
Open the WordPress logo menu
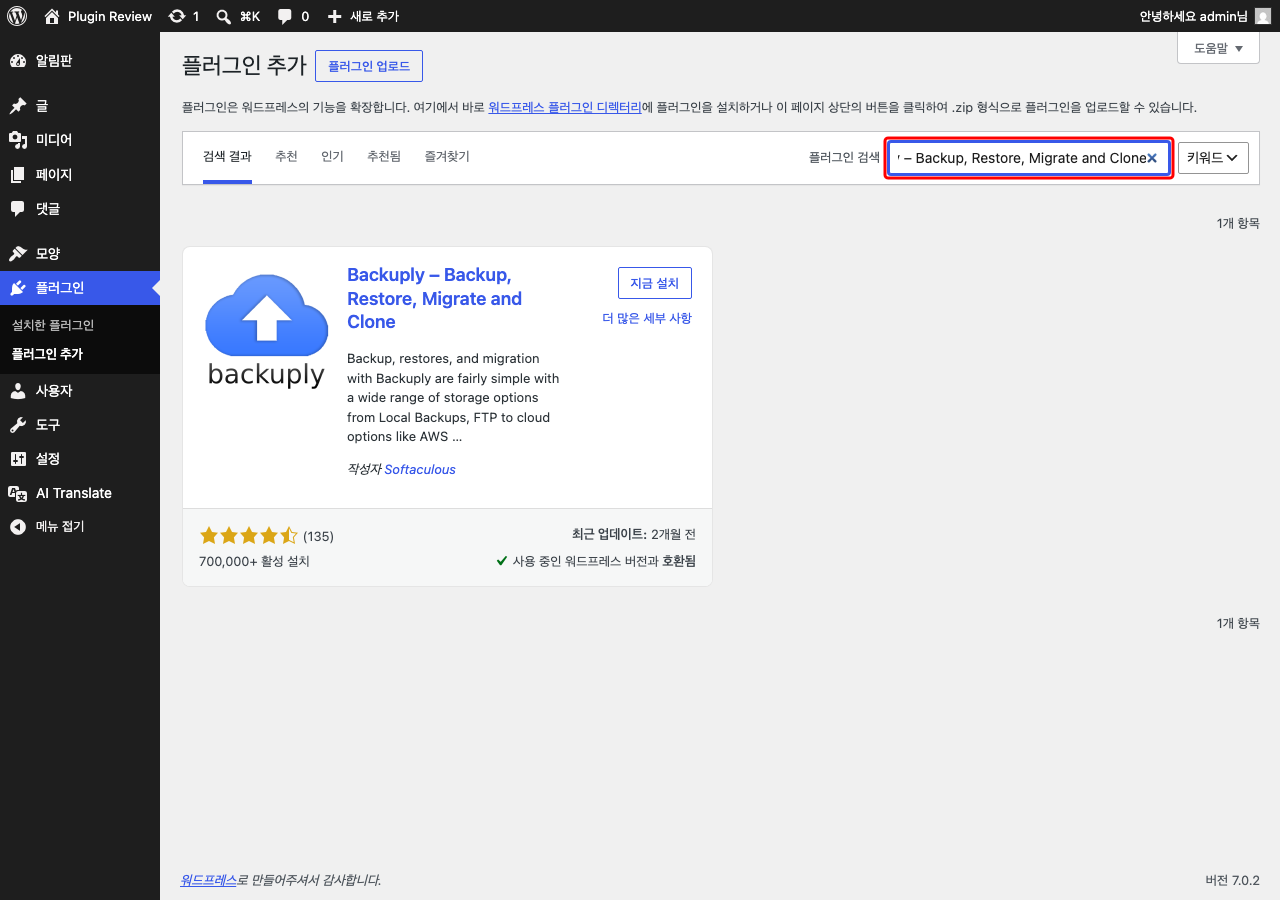[x=17, y=16]
